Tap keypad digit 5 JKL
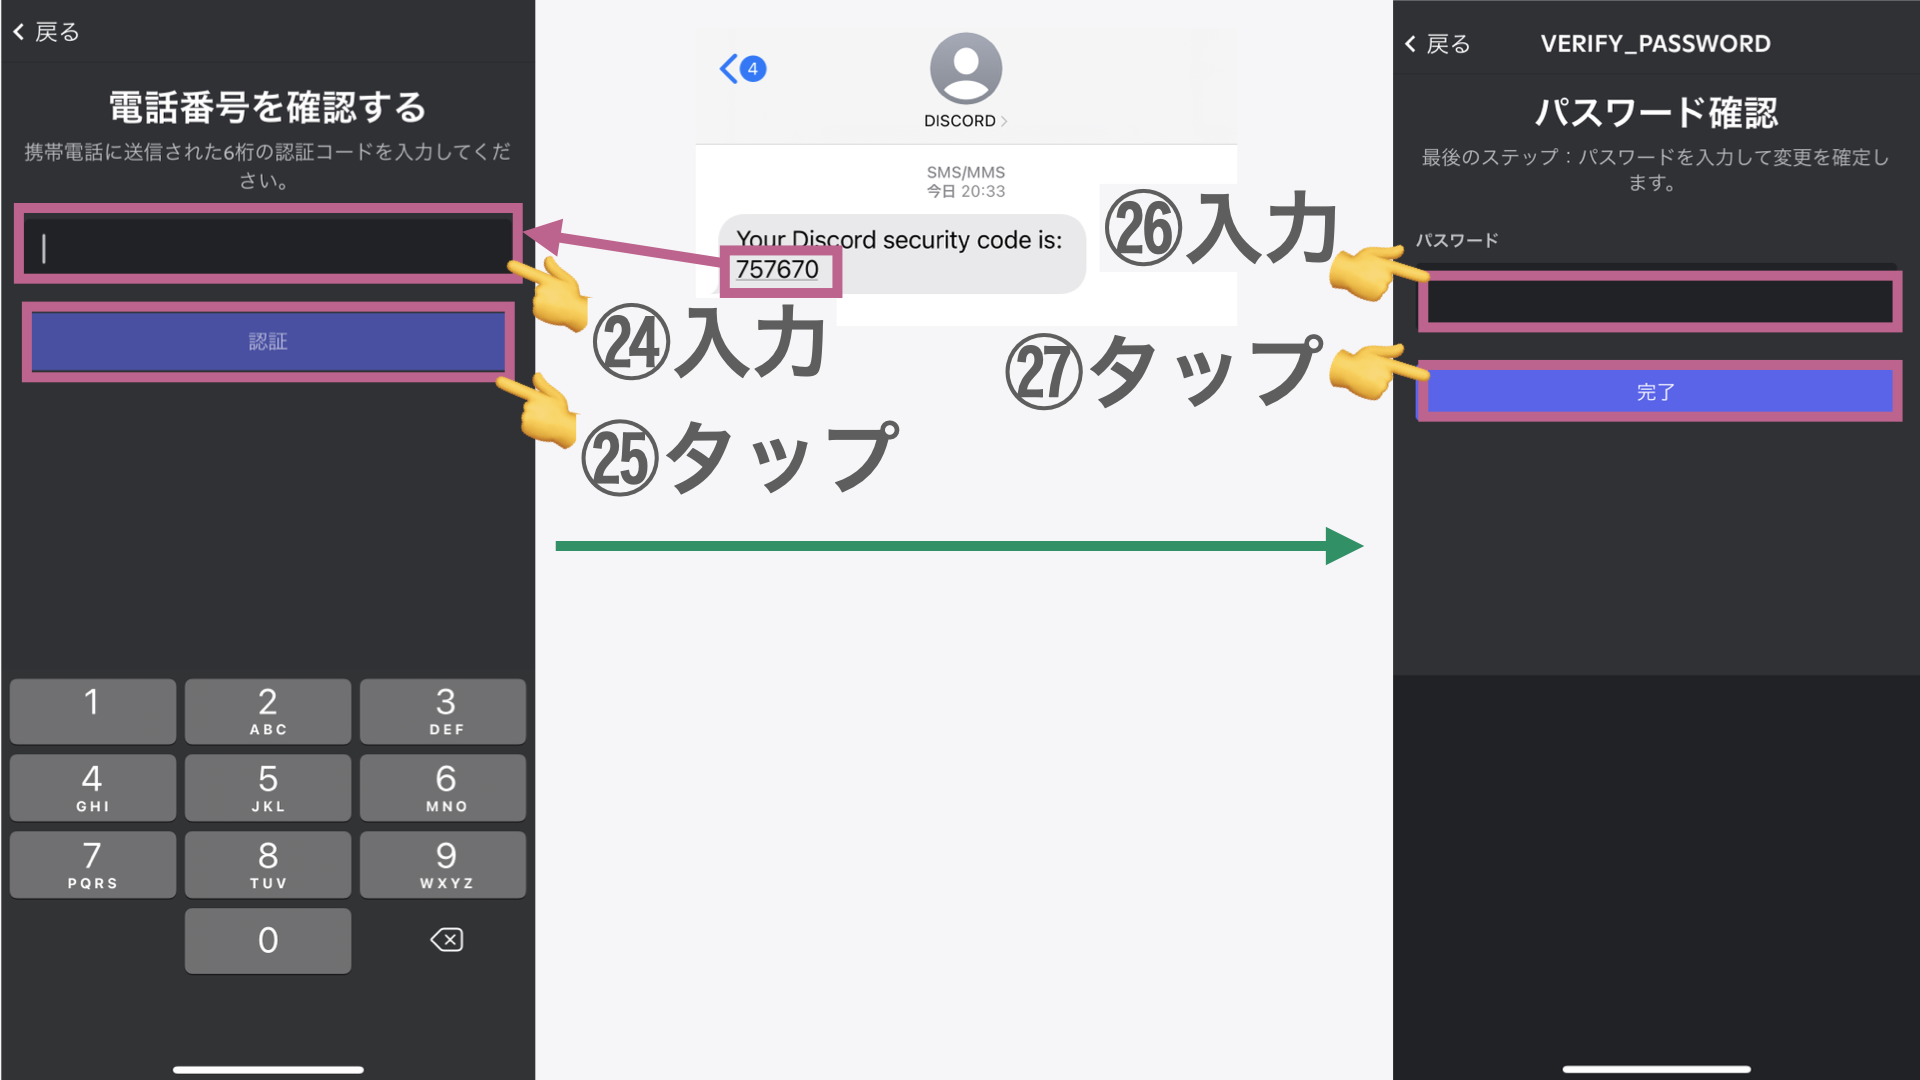This screenshot has width=1920, height=1080. (x=268, y=788)
